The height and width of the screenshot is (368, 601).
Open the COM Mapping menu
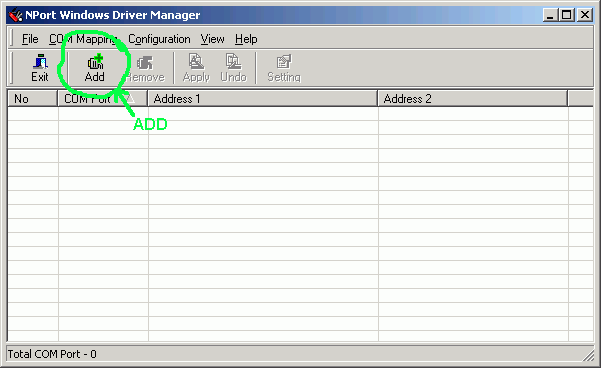point(83,39)
